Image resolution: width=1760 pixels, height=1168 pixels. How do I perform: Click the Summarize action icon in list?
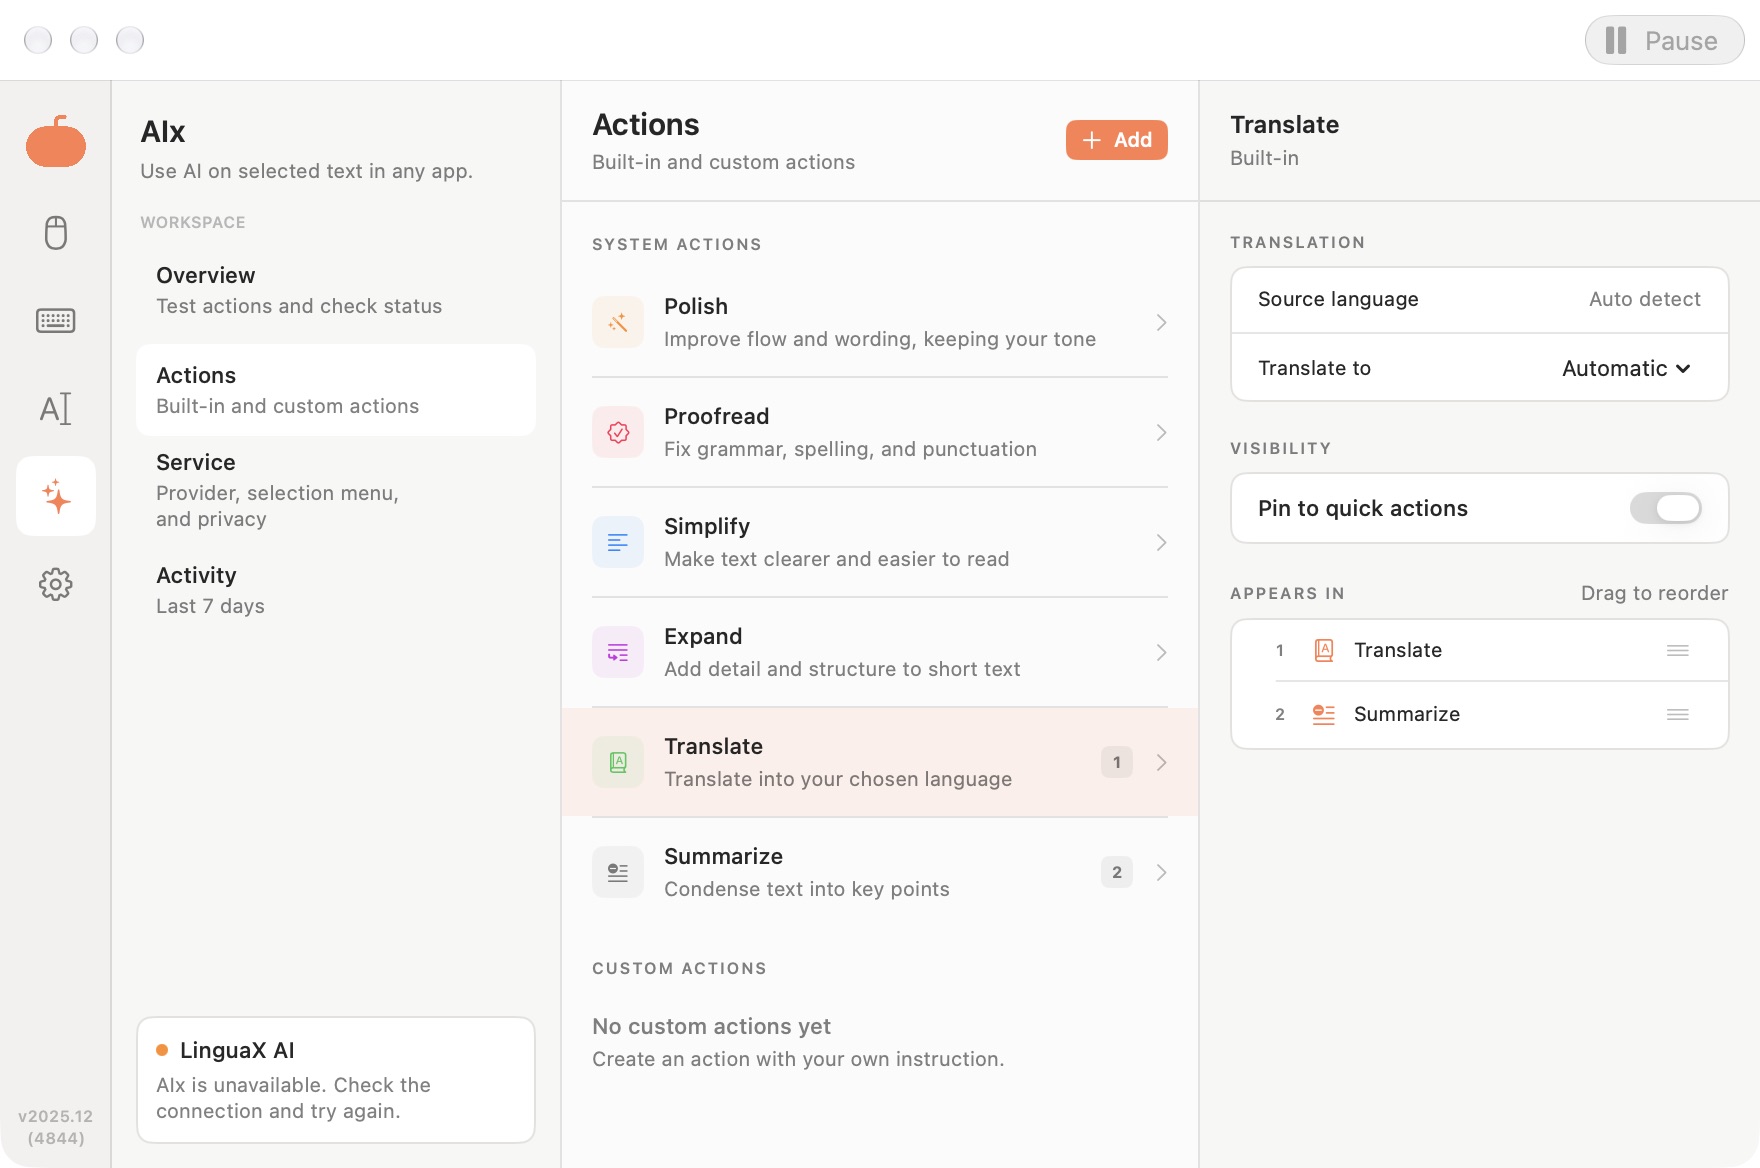tap(618, 872)
